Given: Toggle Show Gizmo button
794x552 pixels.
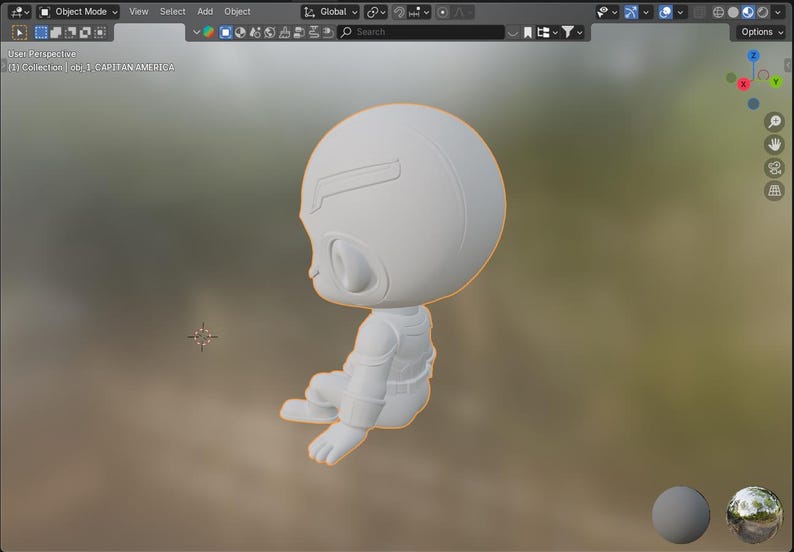Looking at the screenshot, I should [x=631, y=12].
